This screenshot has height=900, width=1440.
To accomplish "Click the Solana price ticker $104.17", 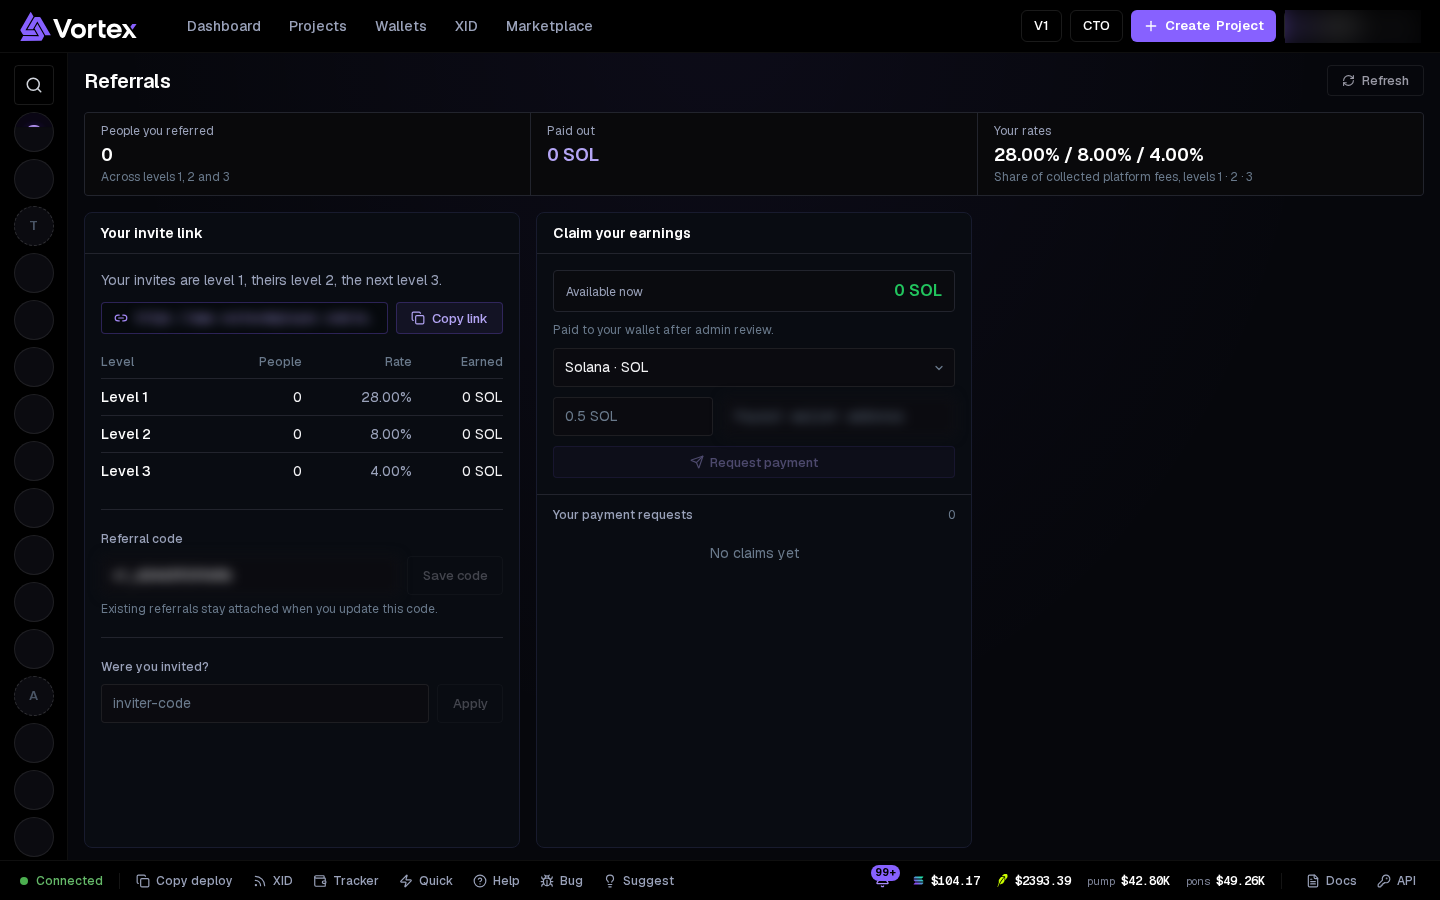I will pos(946,881).
